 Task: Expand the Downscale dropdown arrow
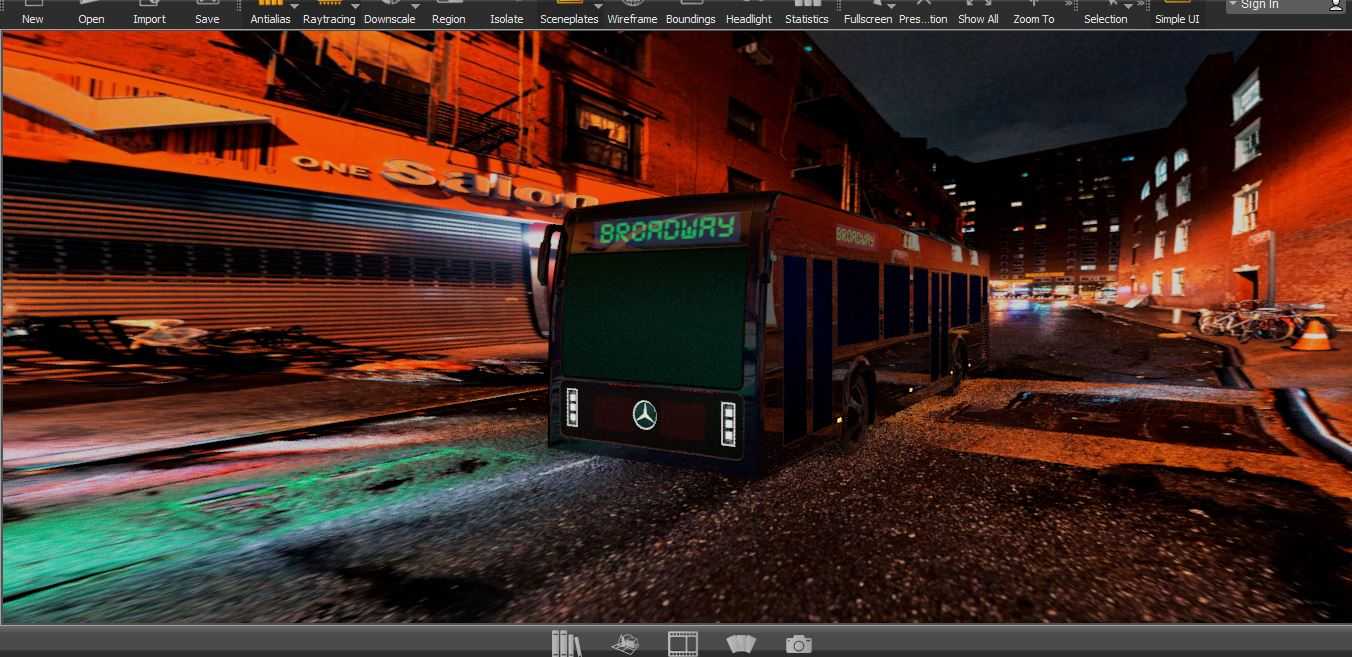416,5
